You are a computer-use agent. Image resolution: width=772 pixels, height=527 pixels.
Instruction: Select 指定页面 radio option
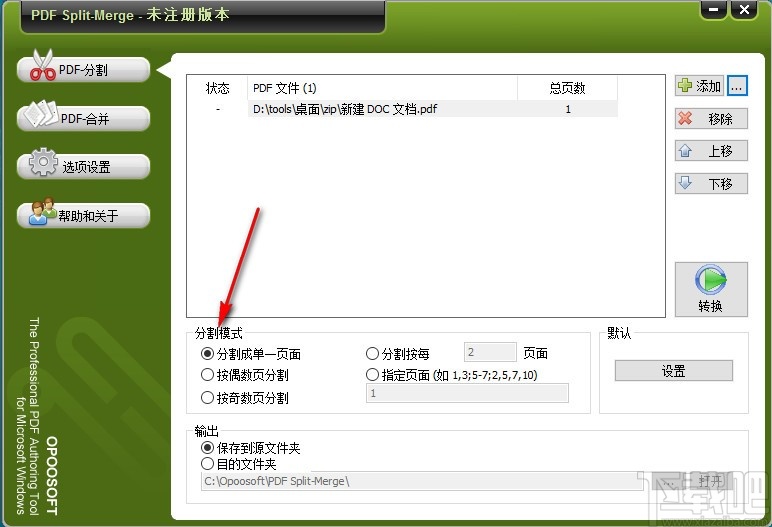(x=452, y=375)
